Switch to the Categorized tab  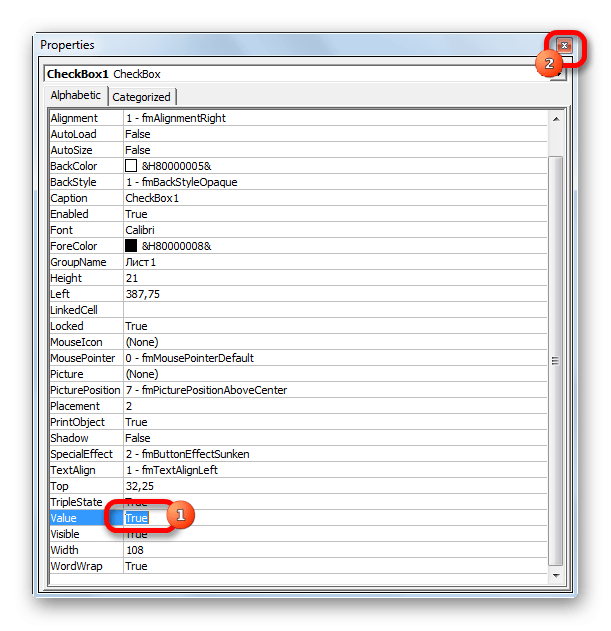coord(141,97)
